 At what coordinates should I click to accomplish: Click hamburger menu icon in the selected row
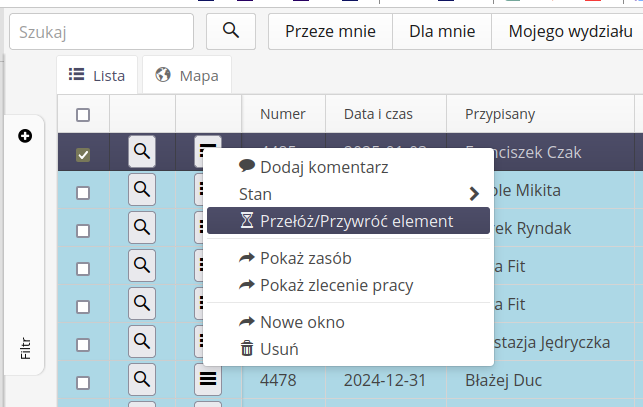pos(206,150)
